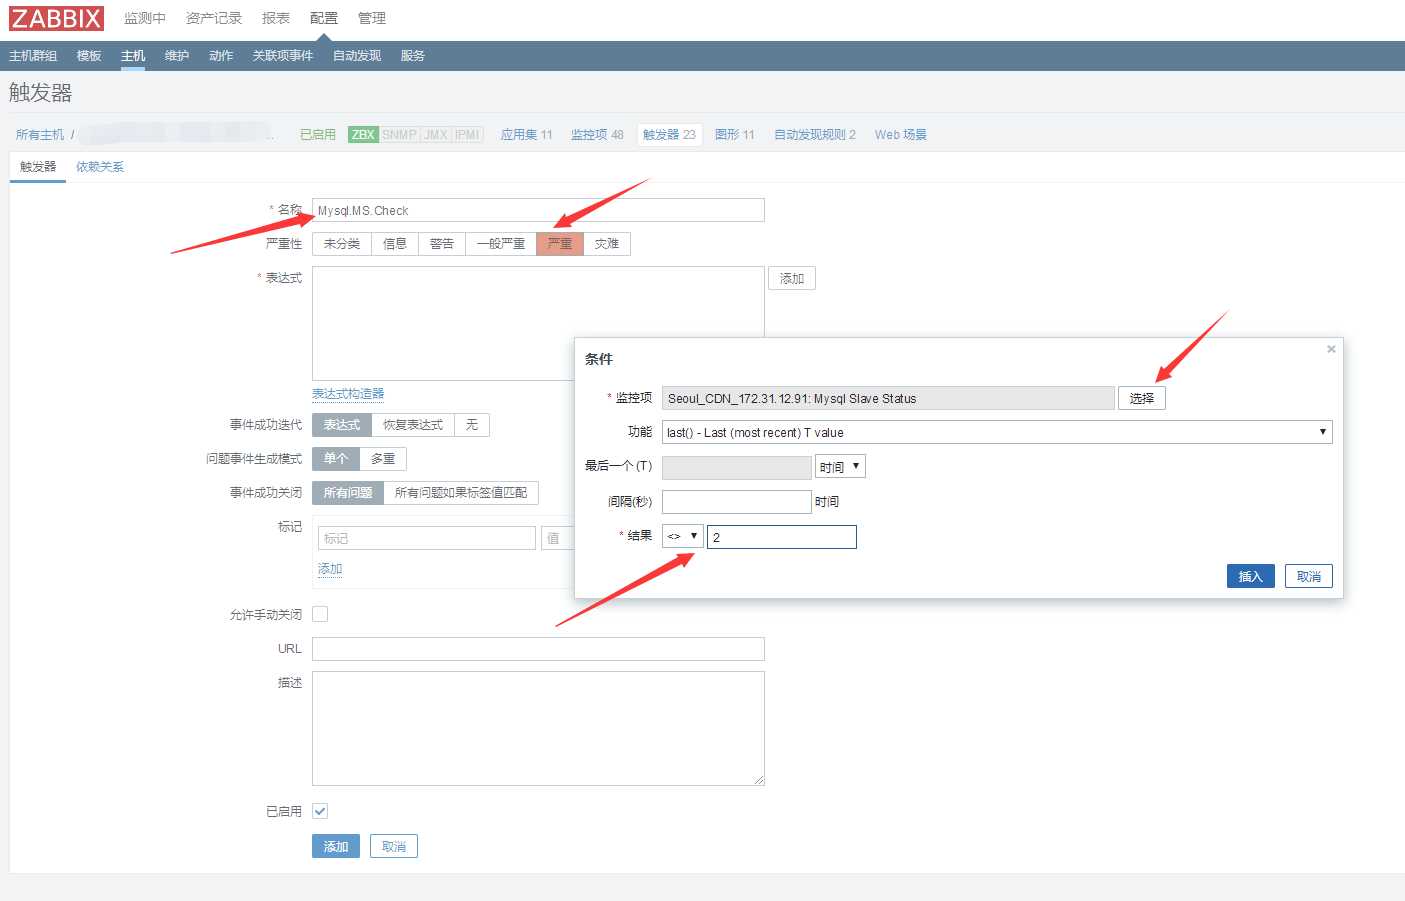The image size is (1405, 901).
Task: Close the 条件 dialog with X
Action: [1331, 349]
